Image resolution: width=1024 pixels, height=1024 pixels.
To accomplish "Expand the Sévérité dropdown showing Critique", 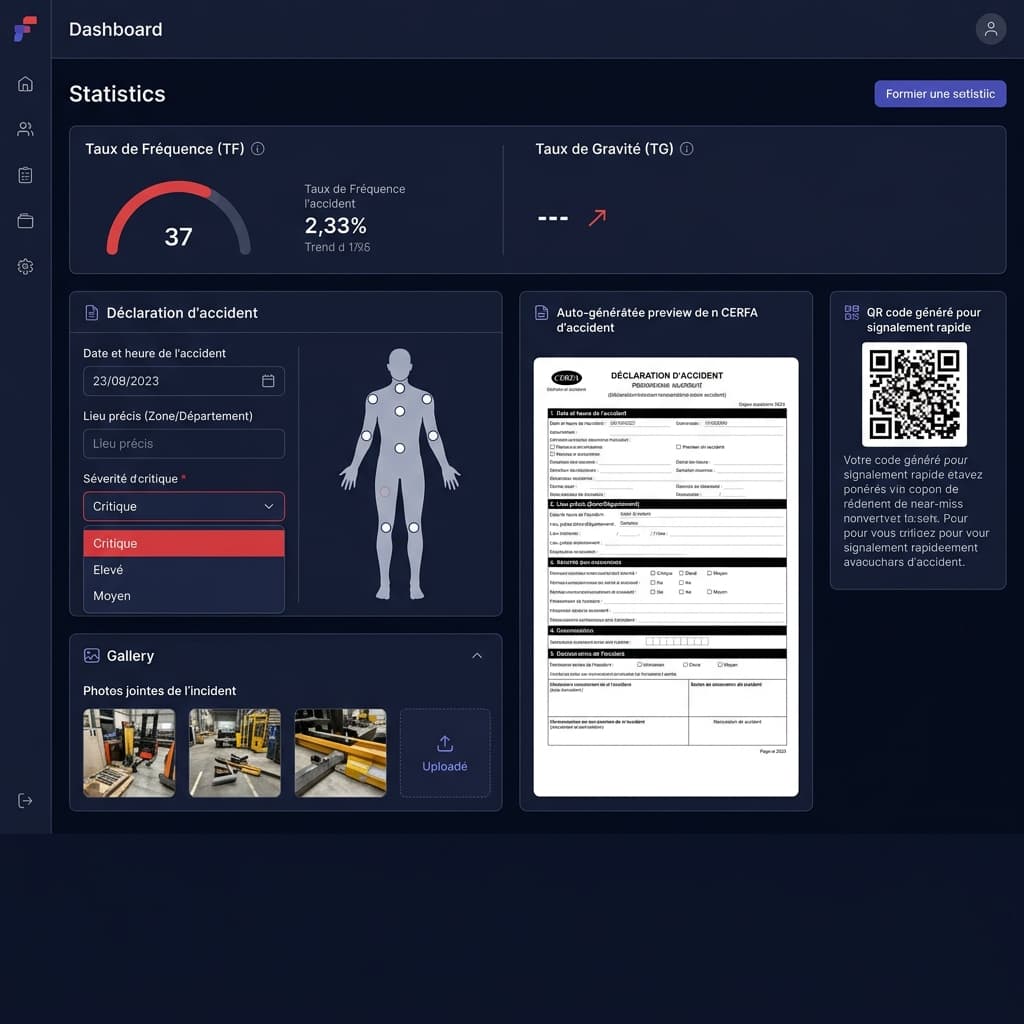I will pyautogui.click(x=184, y=507).
